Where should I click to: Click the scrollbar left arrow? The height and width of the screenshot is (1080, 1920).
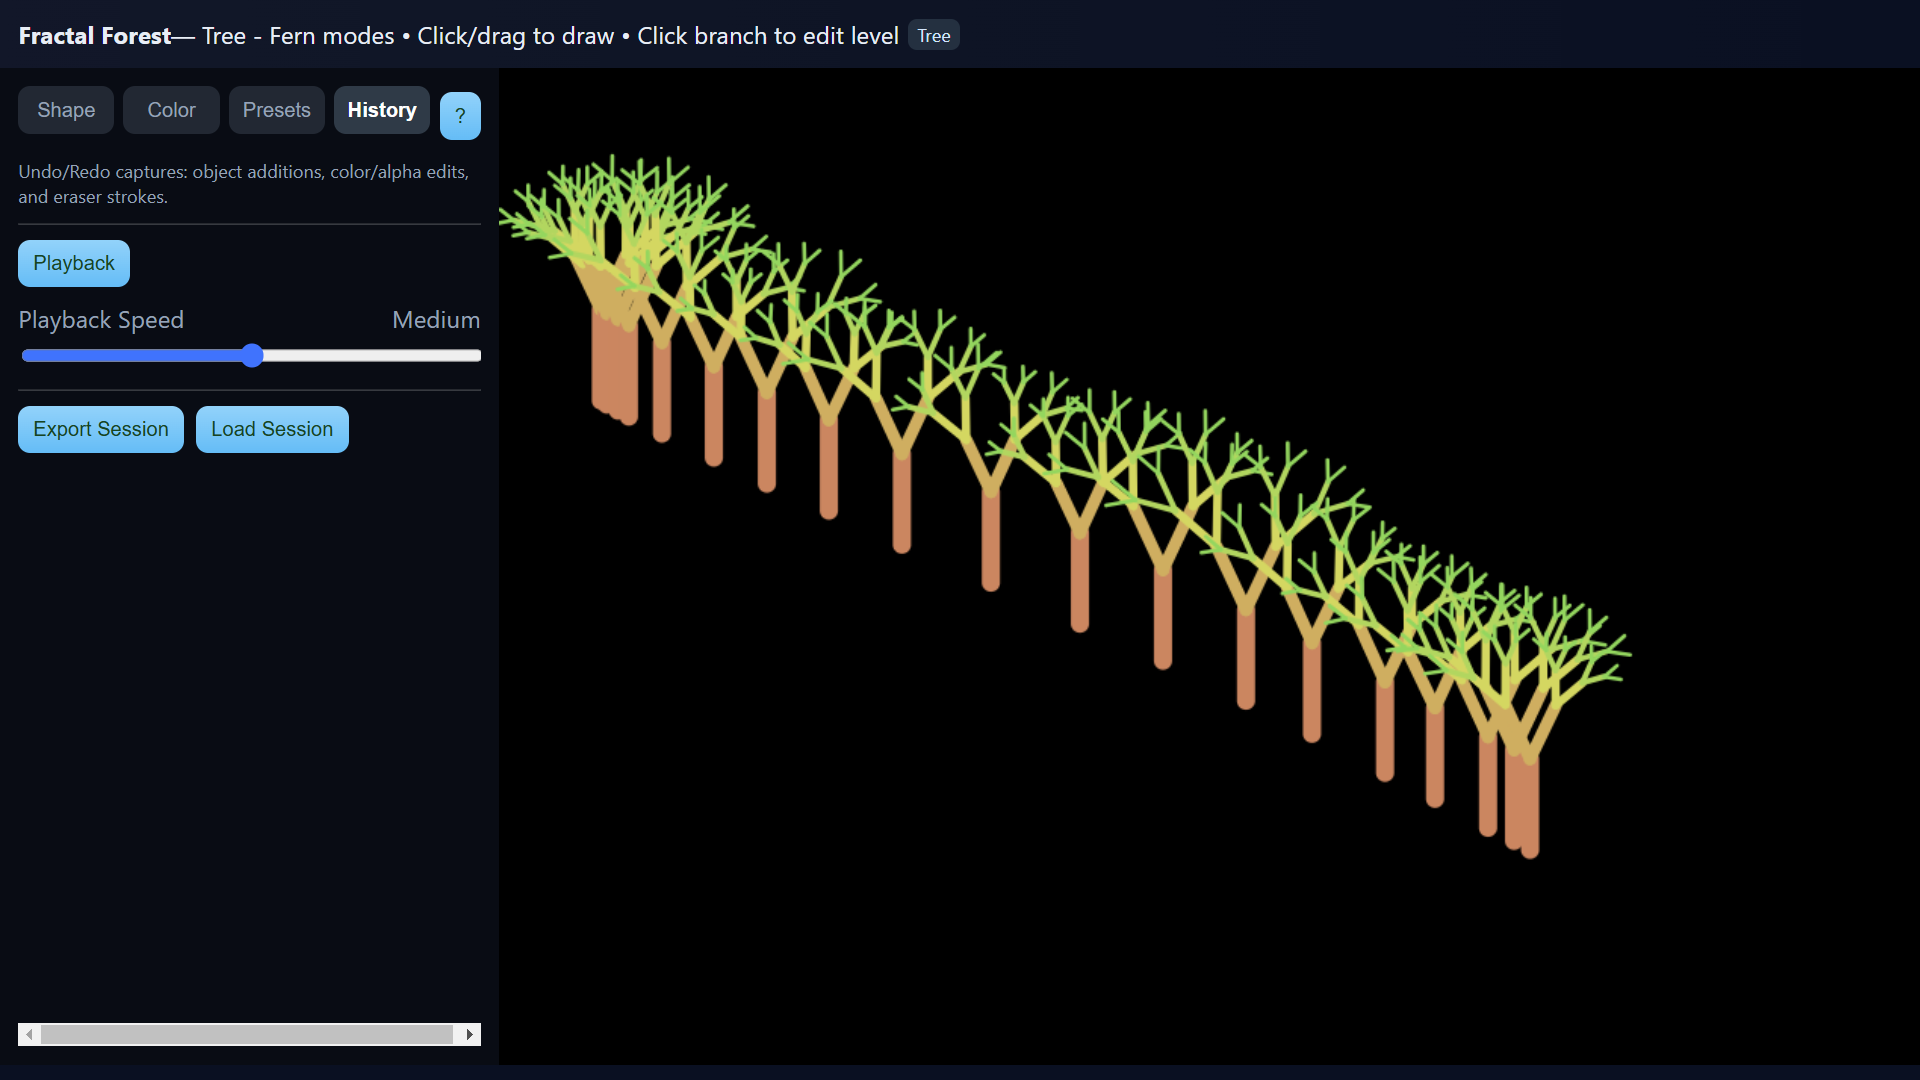[x=29, y=1034]
